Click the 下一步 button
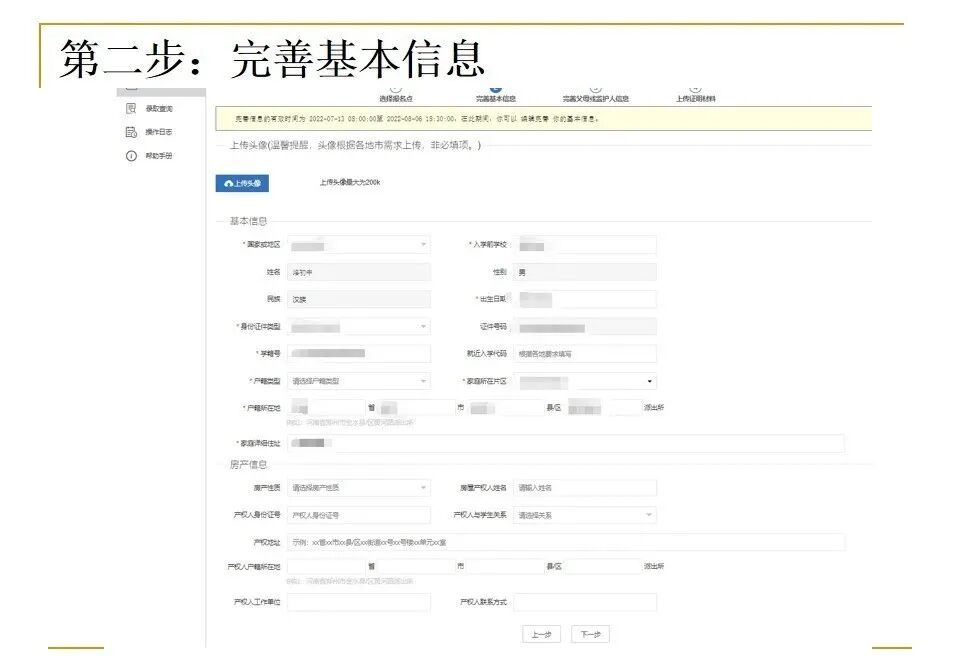Viewport: 960px width, 656px height. pyautogui.click(x=592, y=633)
